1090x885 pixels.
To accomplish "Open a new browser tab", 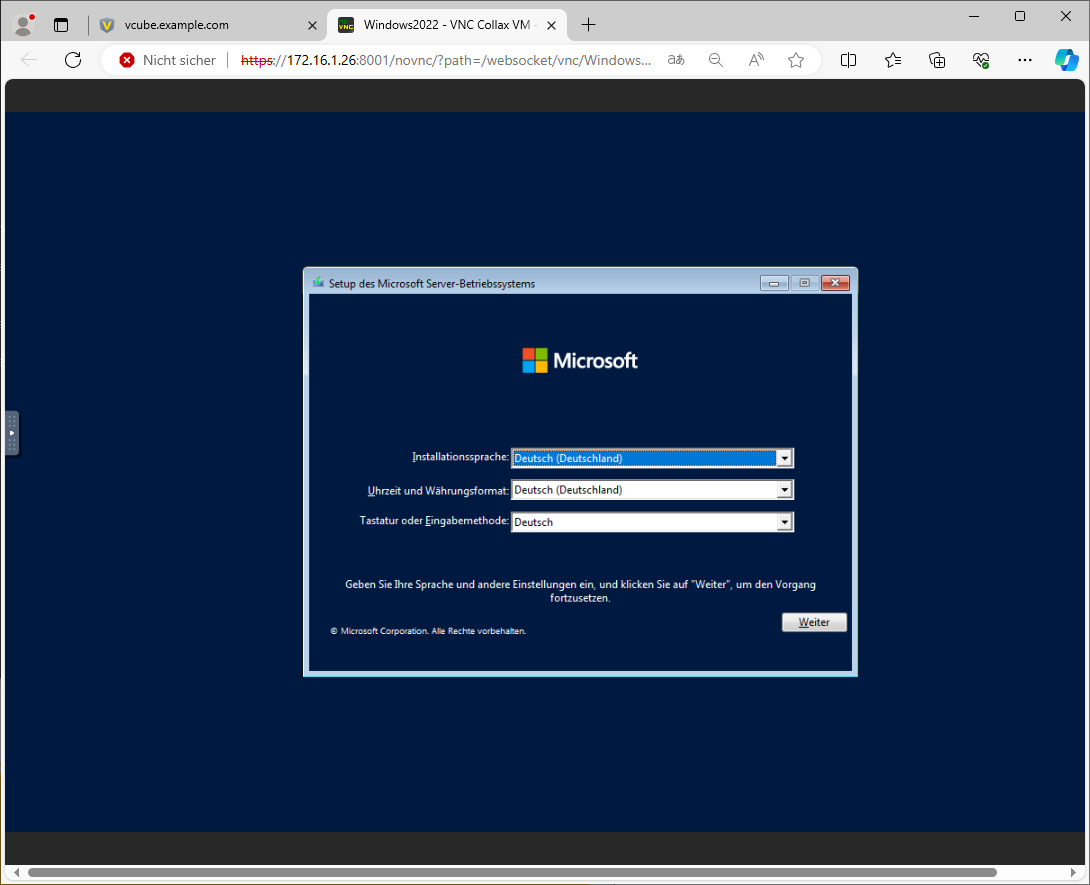I will 588,25.
